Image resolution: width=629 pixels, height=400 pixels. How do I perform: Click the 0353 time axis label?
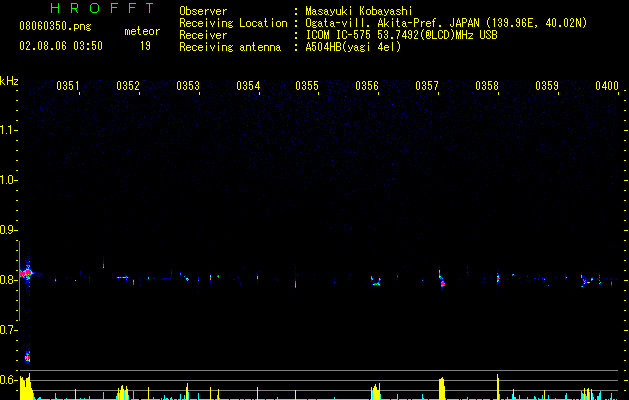coord(188,85)
